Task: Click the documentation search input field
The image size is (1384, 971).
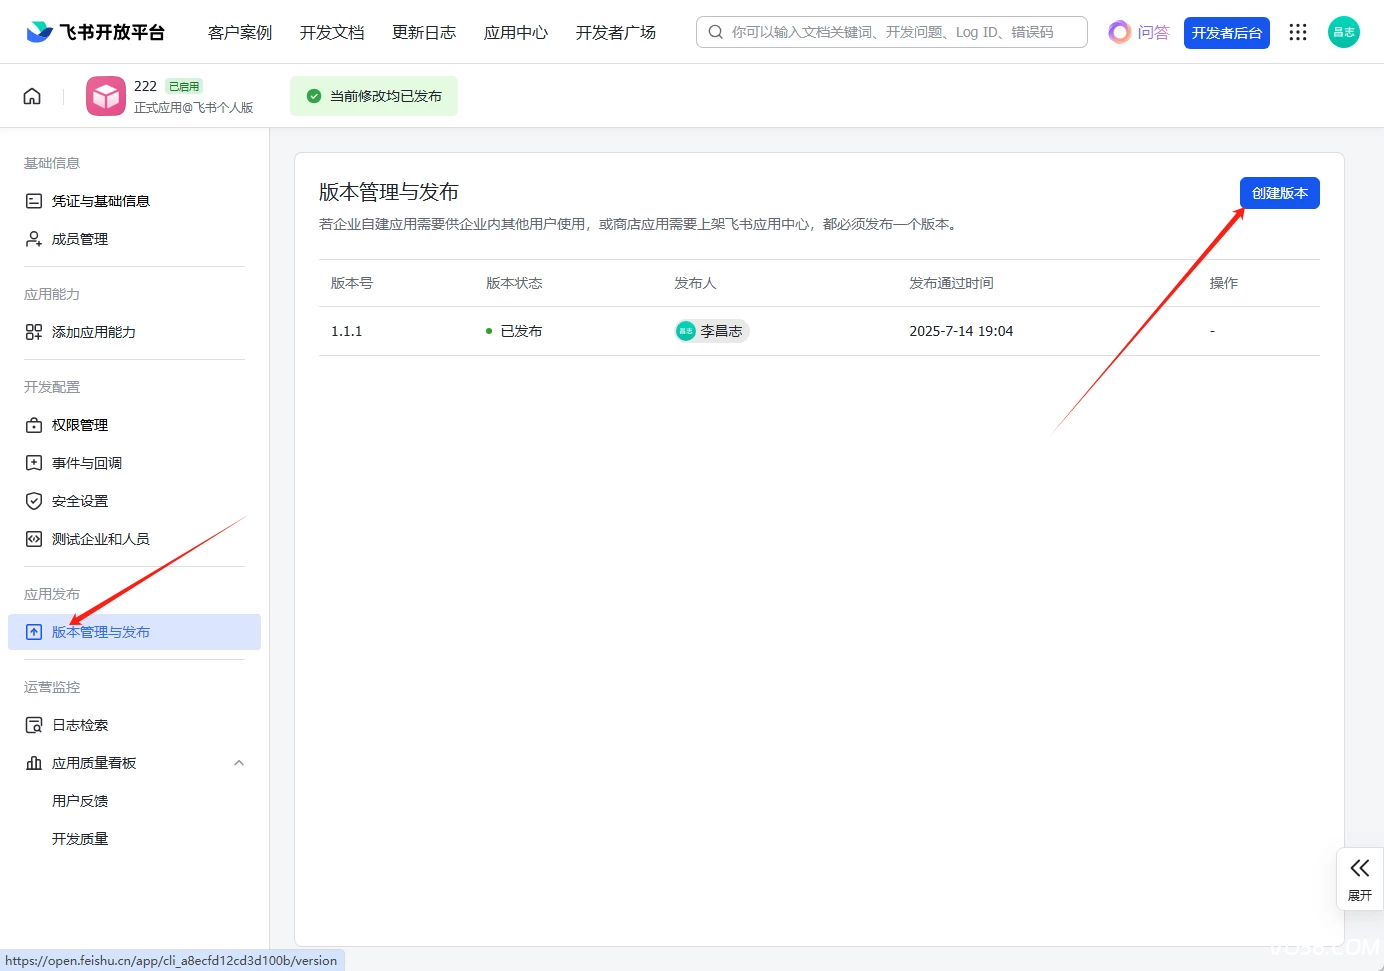Action: click(892, 32)
